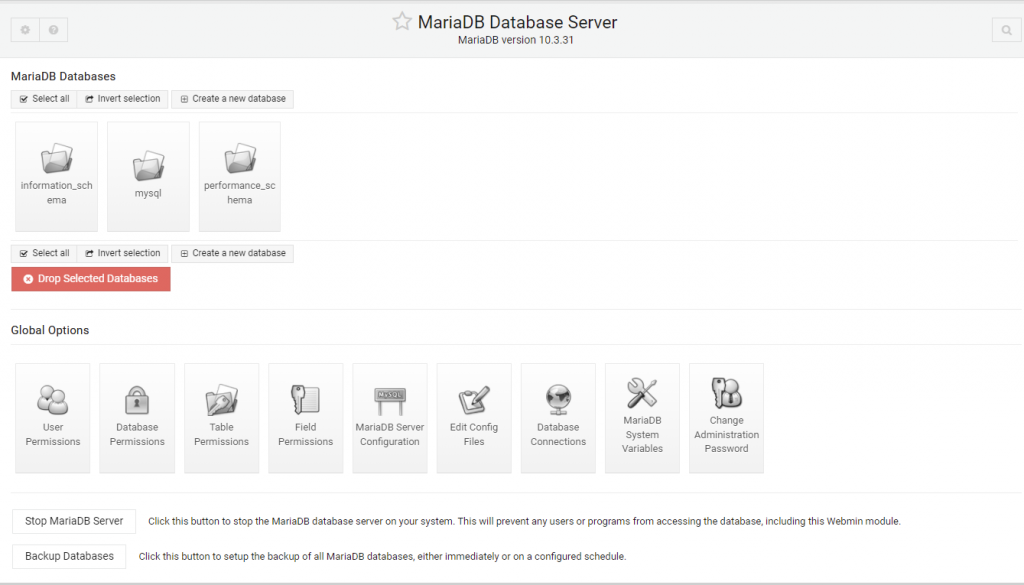The height and width of the screenshot is (585, 1024).
Task: Open Database Connections globe icon
Action: 558,400
